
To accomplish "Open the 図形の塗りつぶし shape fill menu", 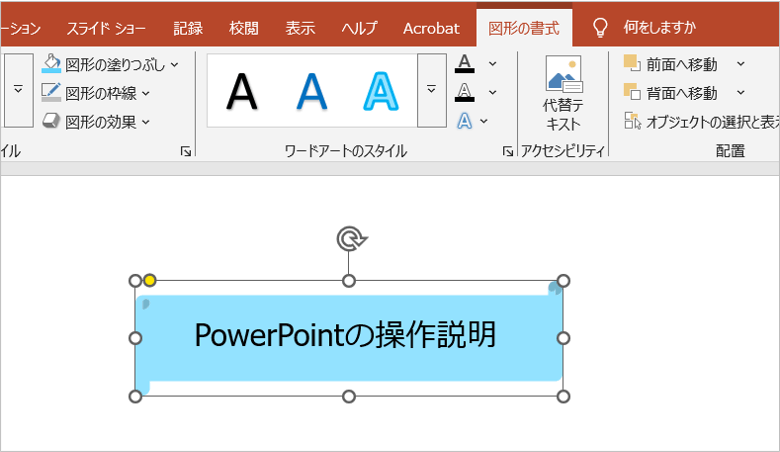I will click(110, 64).
